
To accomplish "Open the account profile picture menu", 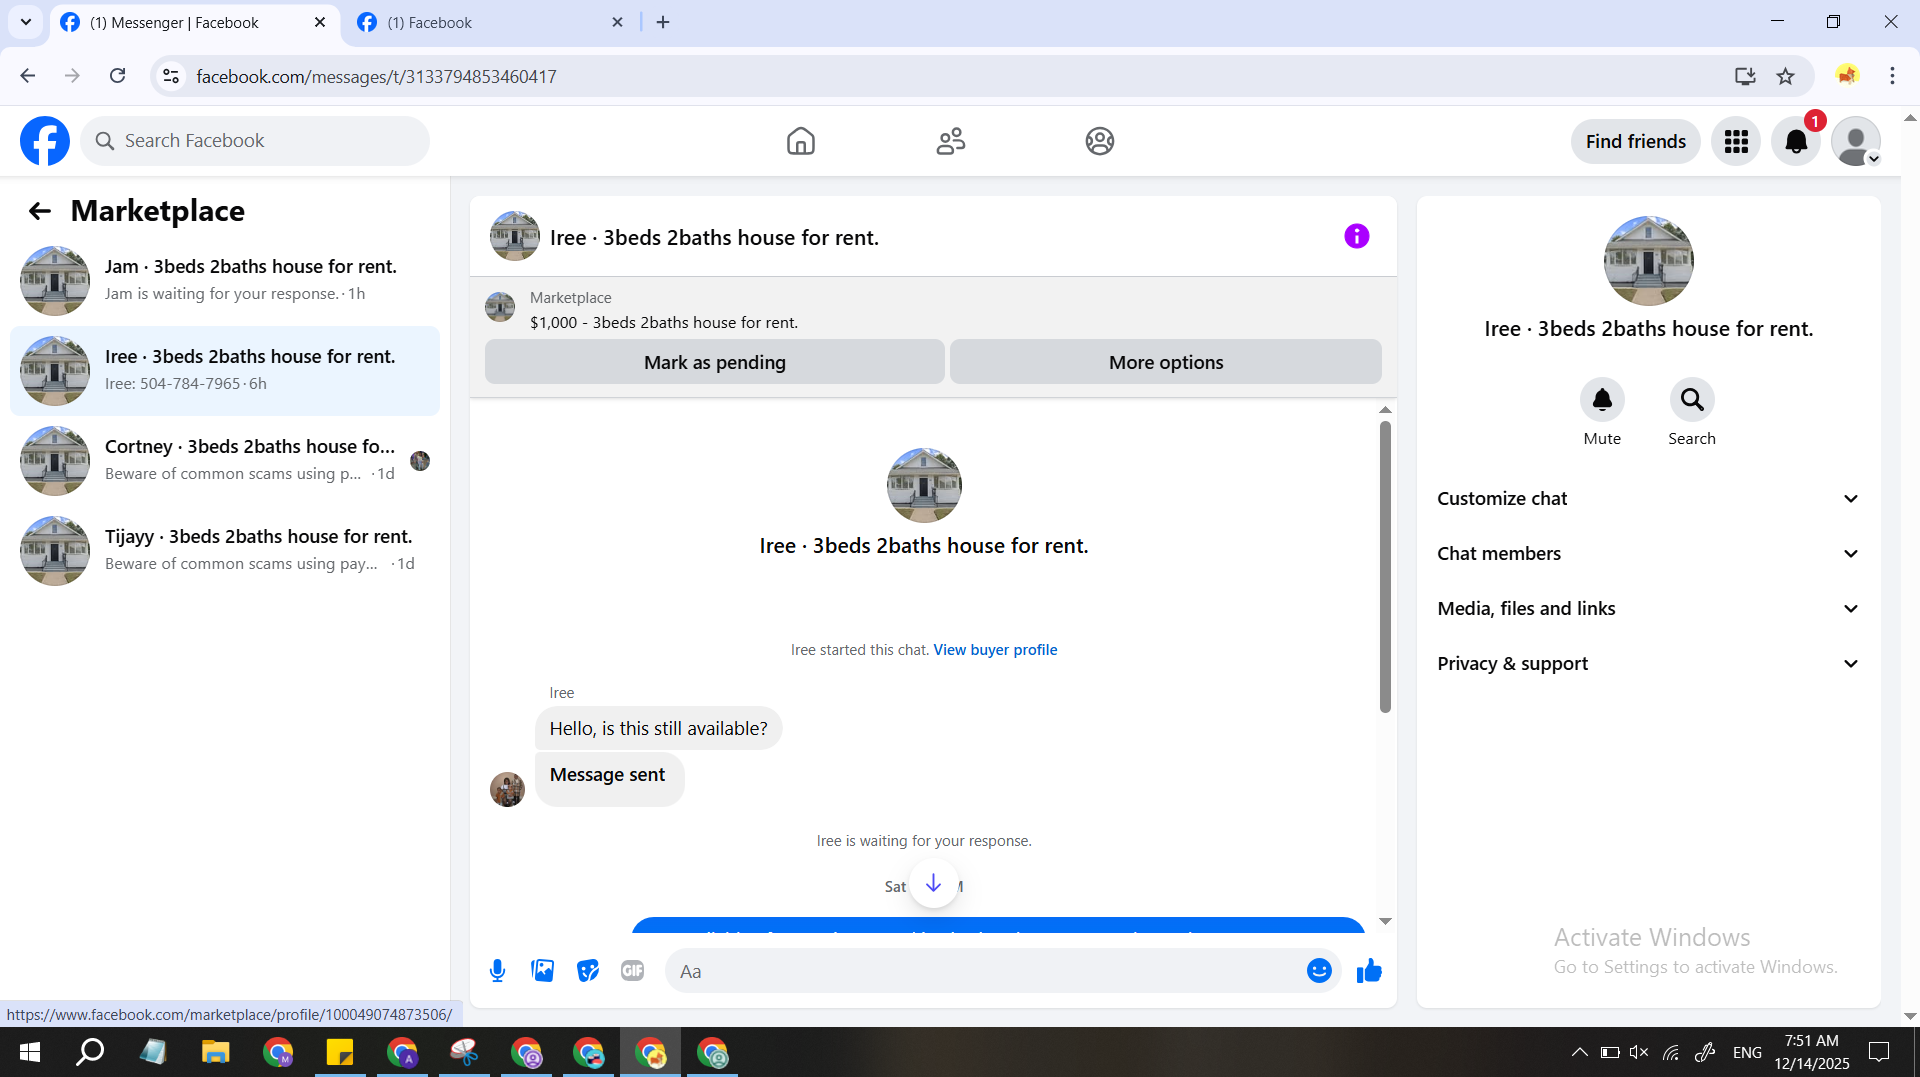I will tap(1856, 141).
